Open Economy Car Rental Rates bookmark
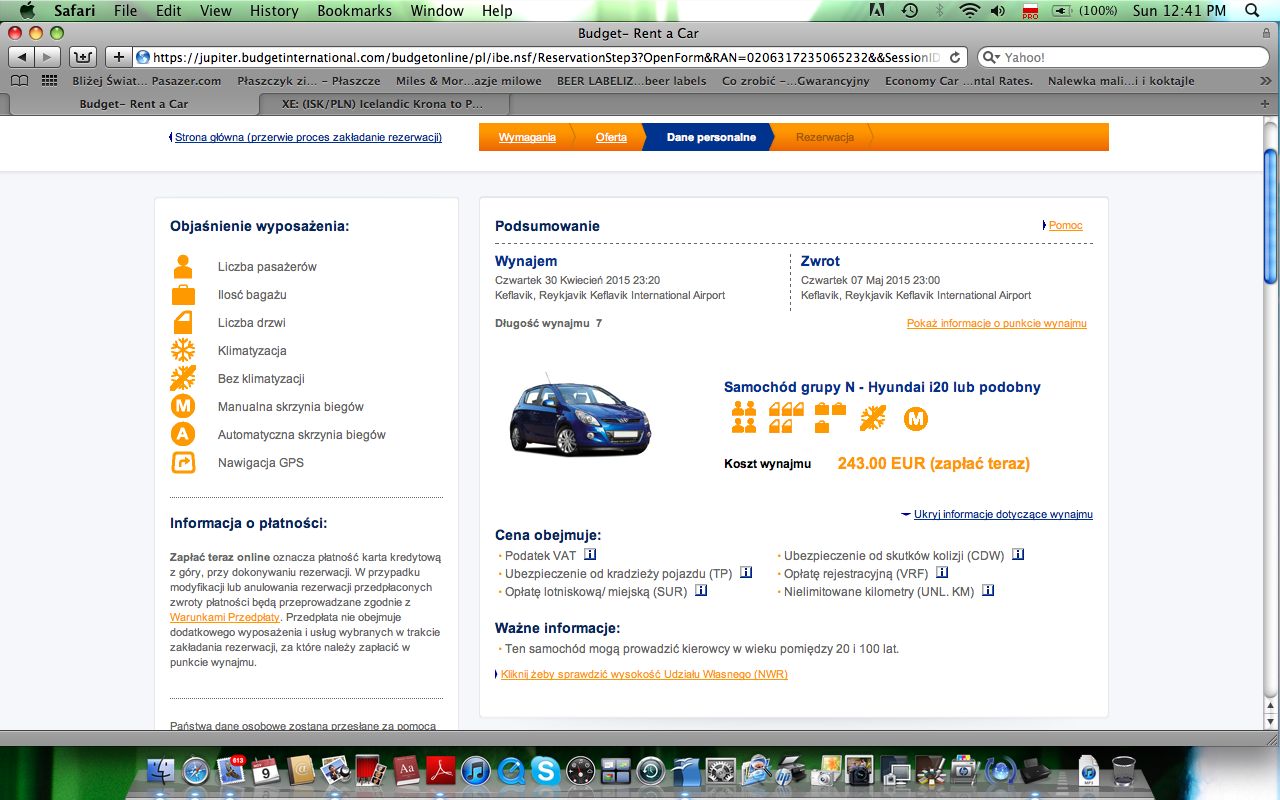1280x800 pixels. click(x=959, y=81)
